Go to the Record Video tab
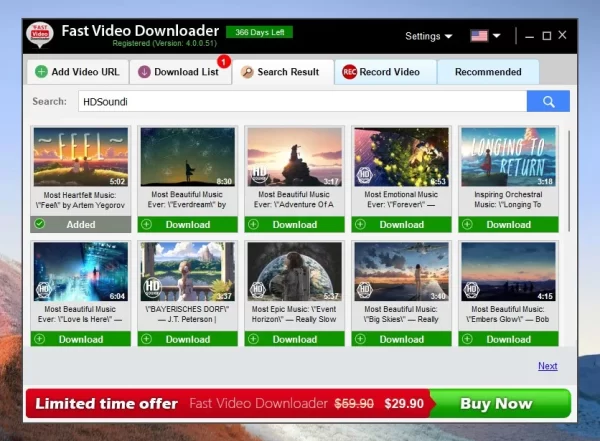 coord(385,72)
